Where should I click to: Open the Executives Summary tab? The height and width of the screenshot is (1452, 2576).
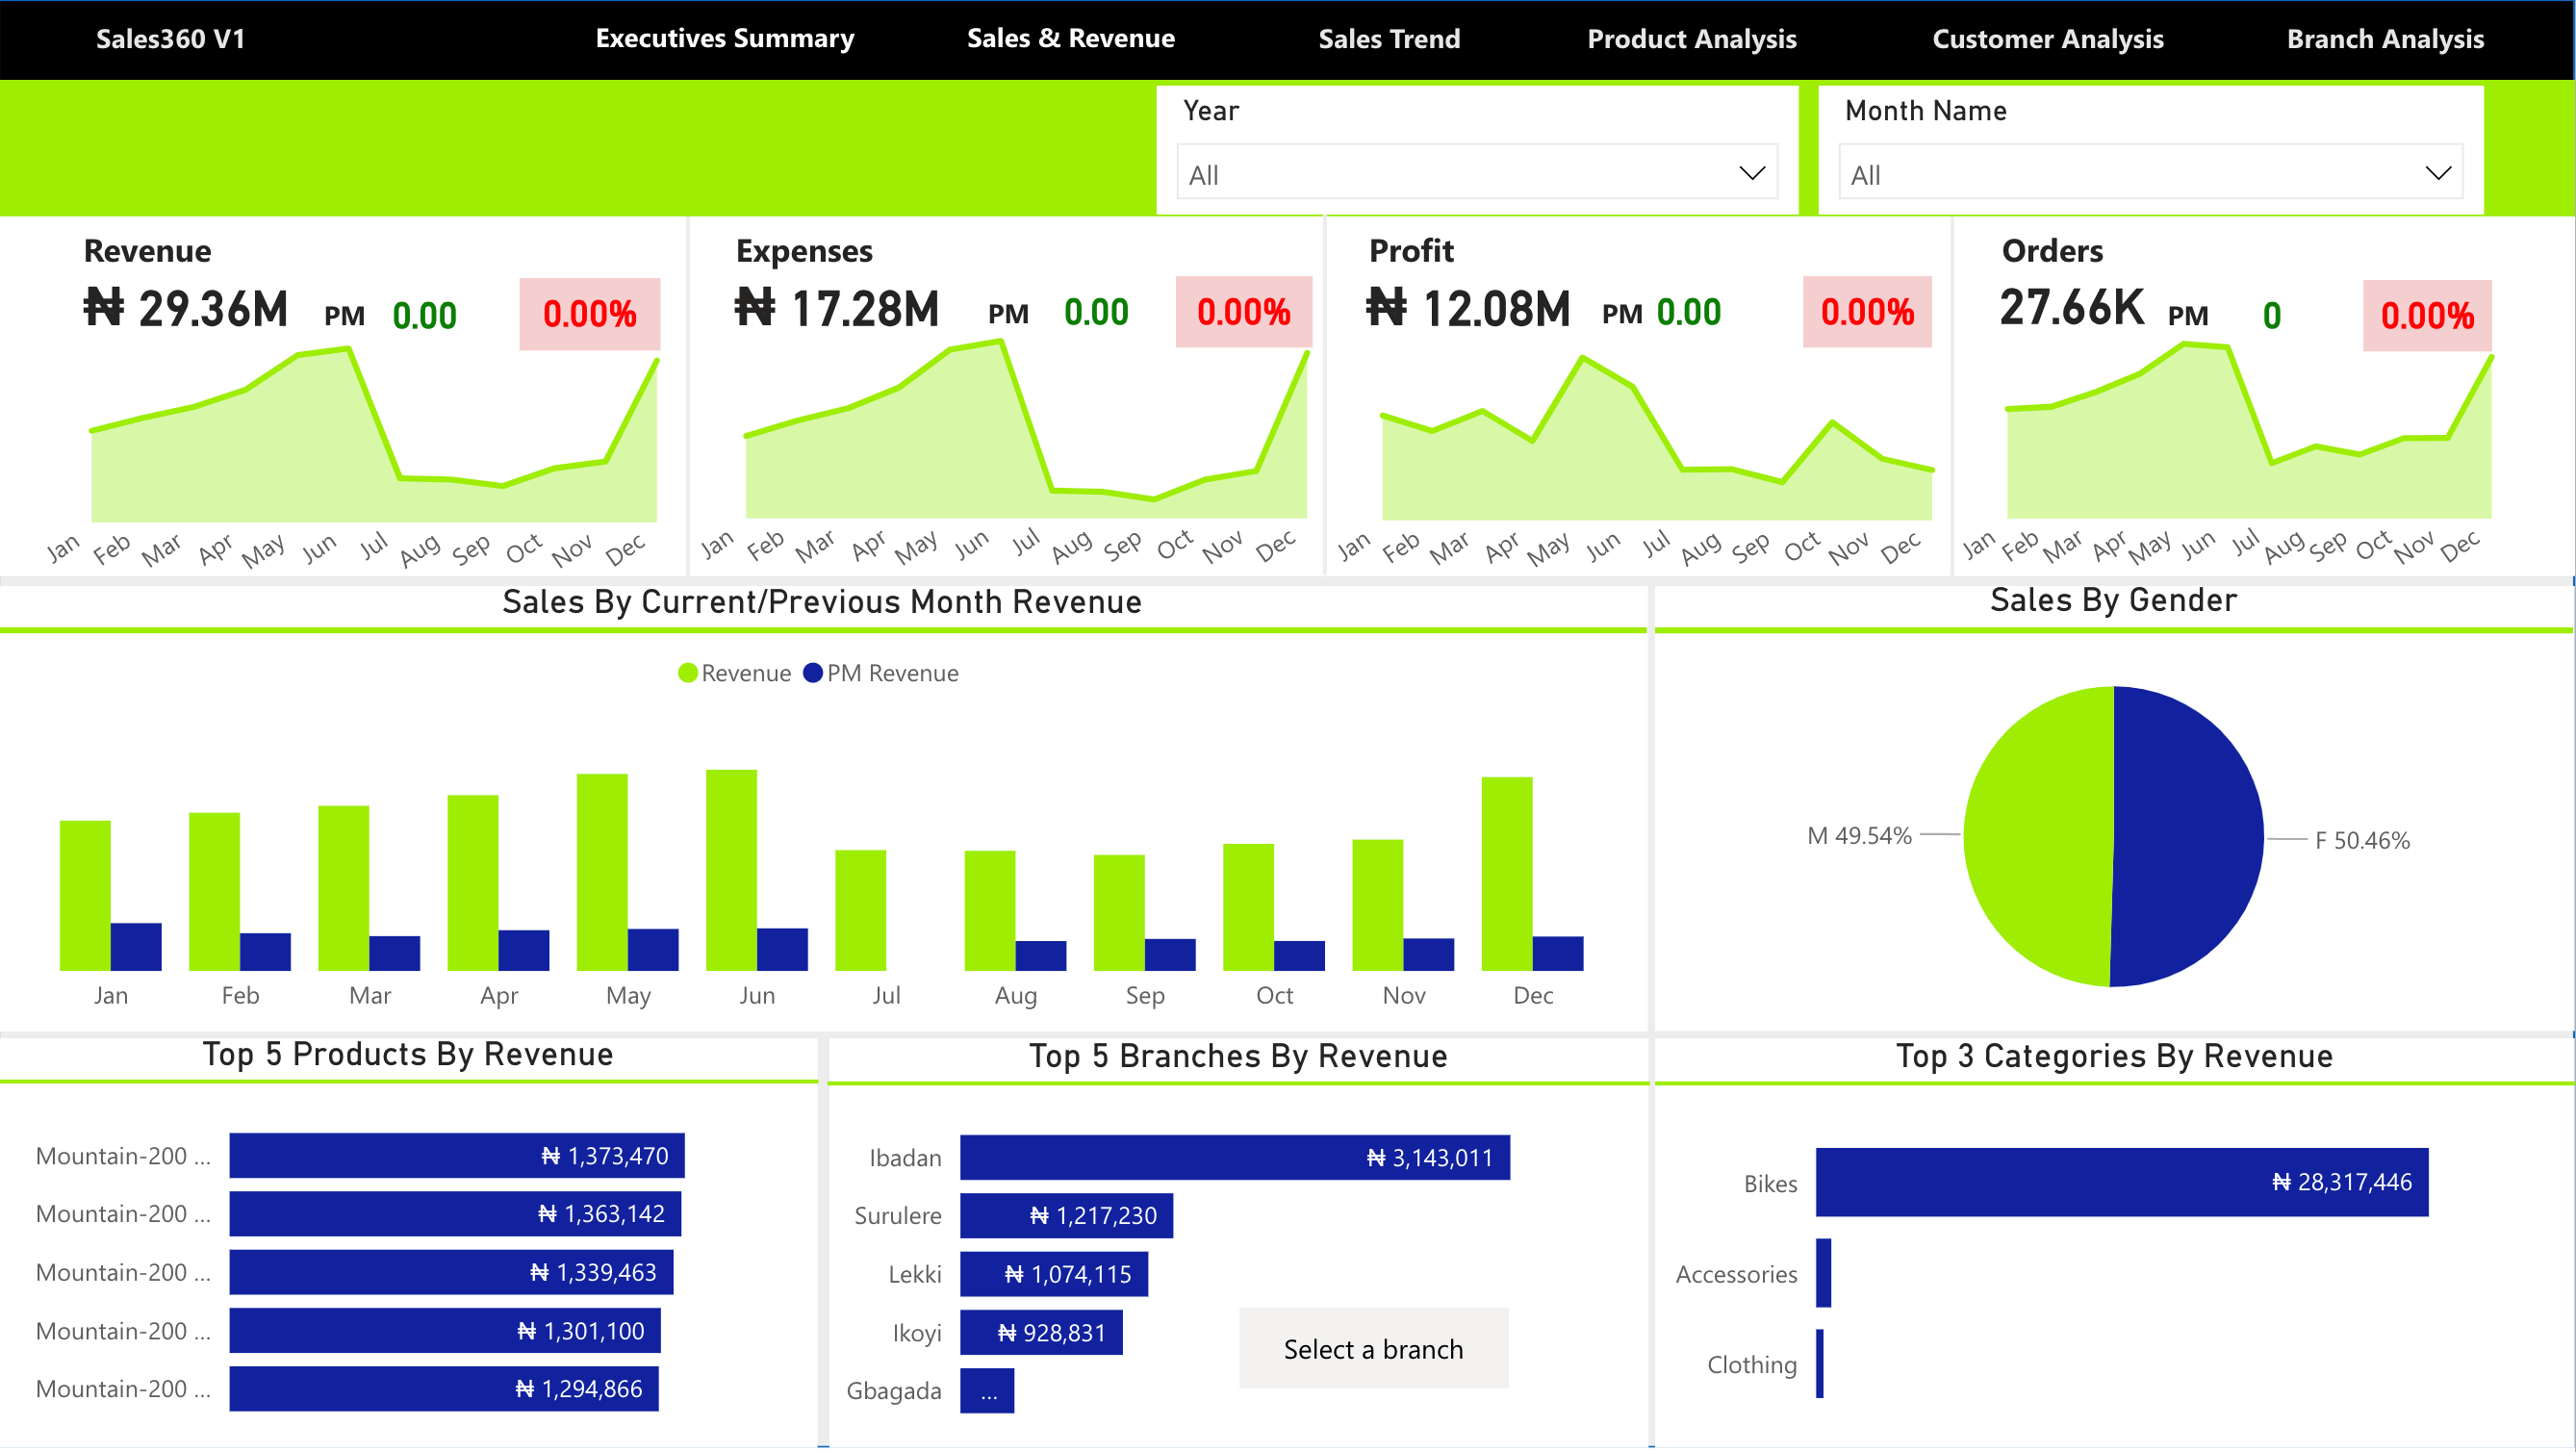[x=724, y=39]
